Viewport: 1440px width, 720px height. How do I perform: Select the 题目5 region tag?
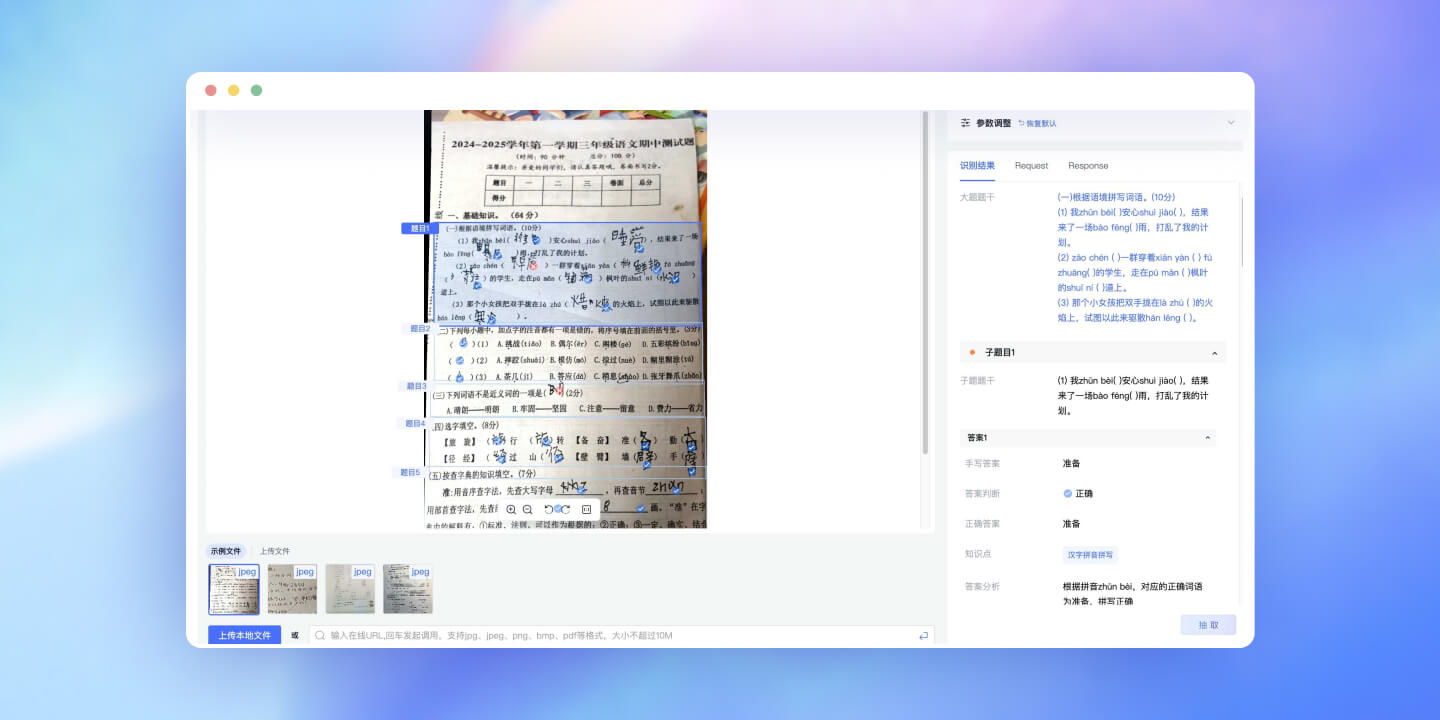(x=410, y=472)
